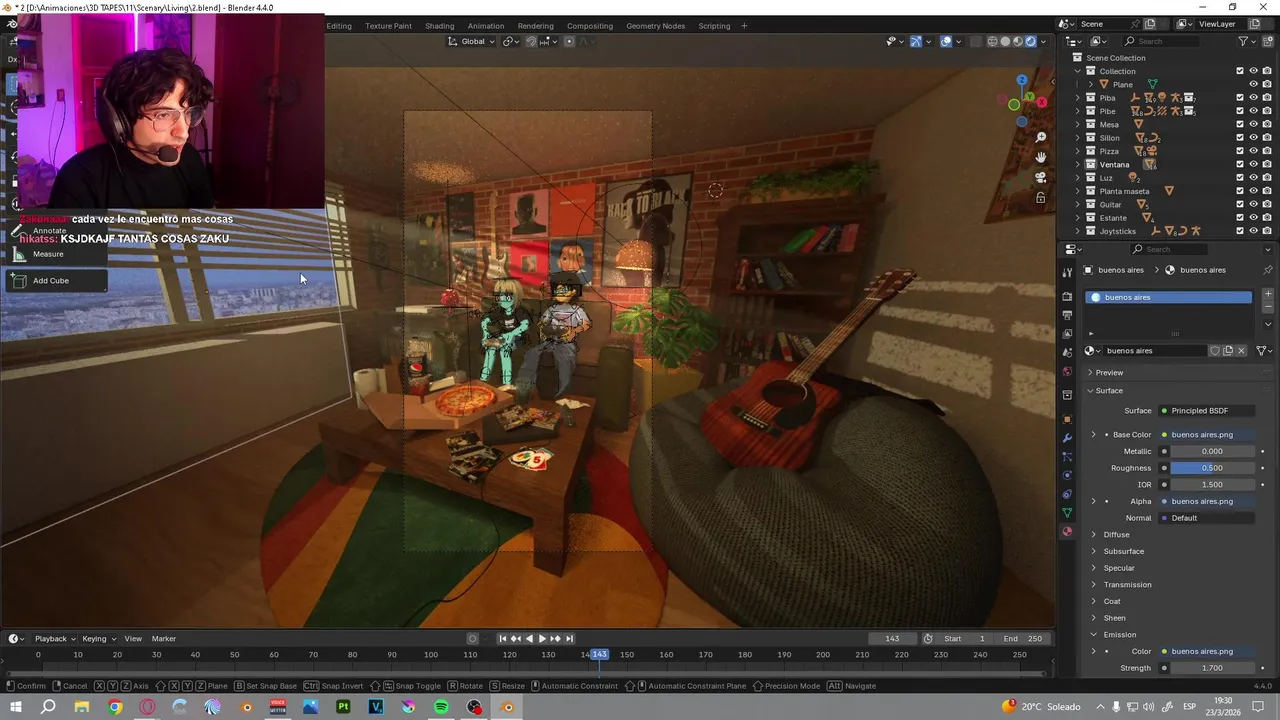The width and height of the screenshot is (1280, 720).
Task: Open the timeline Playback menu
Action: coord(54,639)
